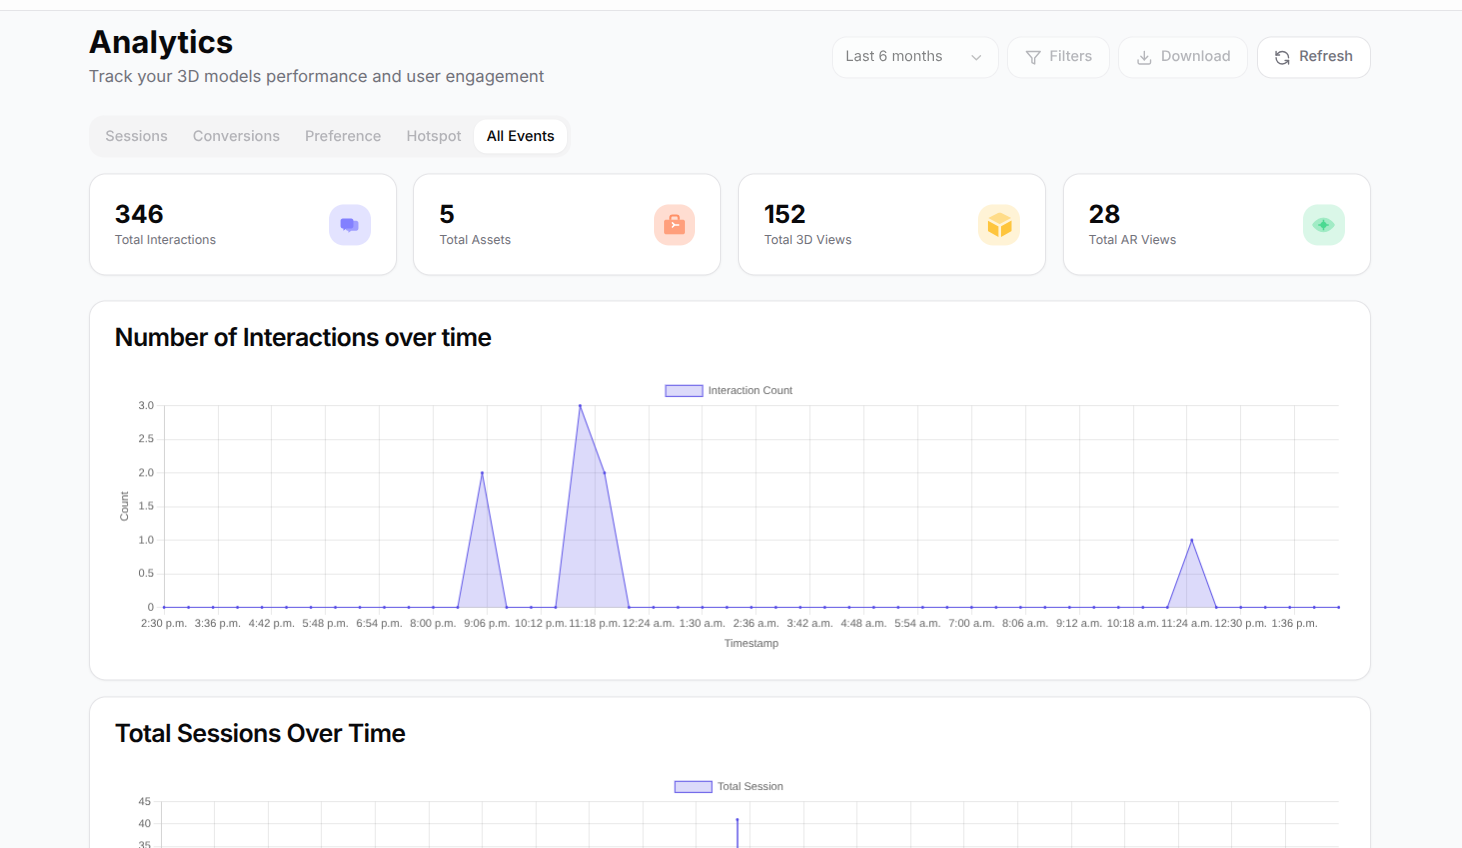The height and width of the screenshot is (848, 1462).
Task: Click the interactions chart peak at value 3.0
Action: tap(580, 406)
